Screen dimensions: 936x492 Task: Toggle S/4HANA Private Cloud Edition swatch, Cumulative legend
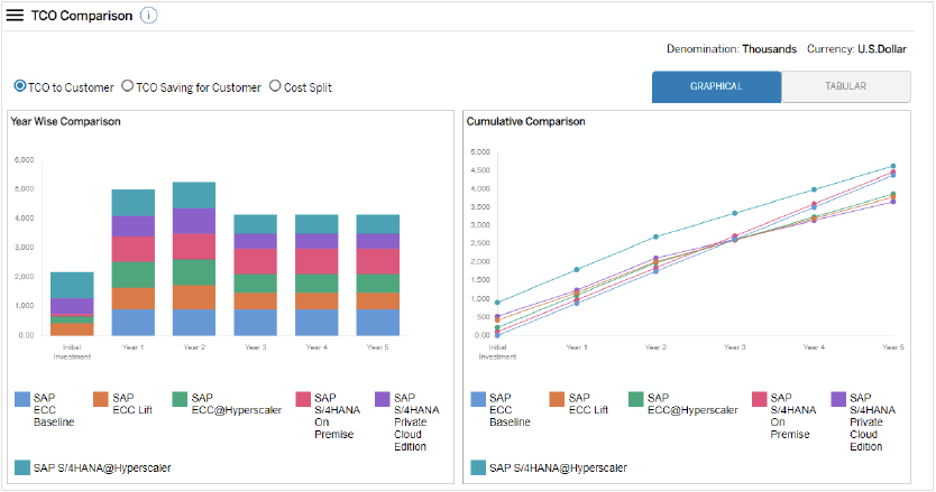tap(839, 399)
